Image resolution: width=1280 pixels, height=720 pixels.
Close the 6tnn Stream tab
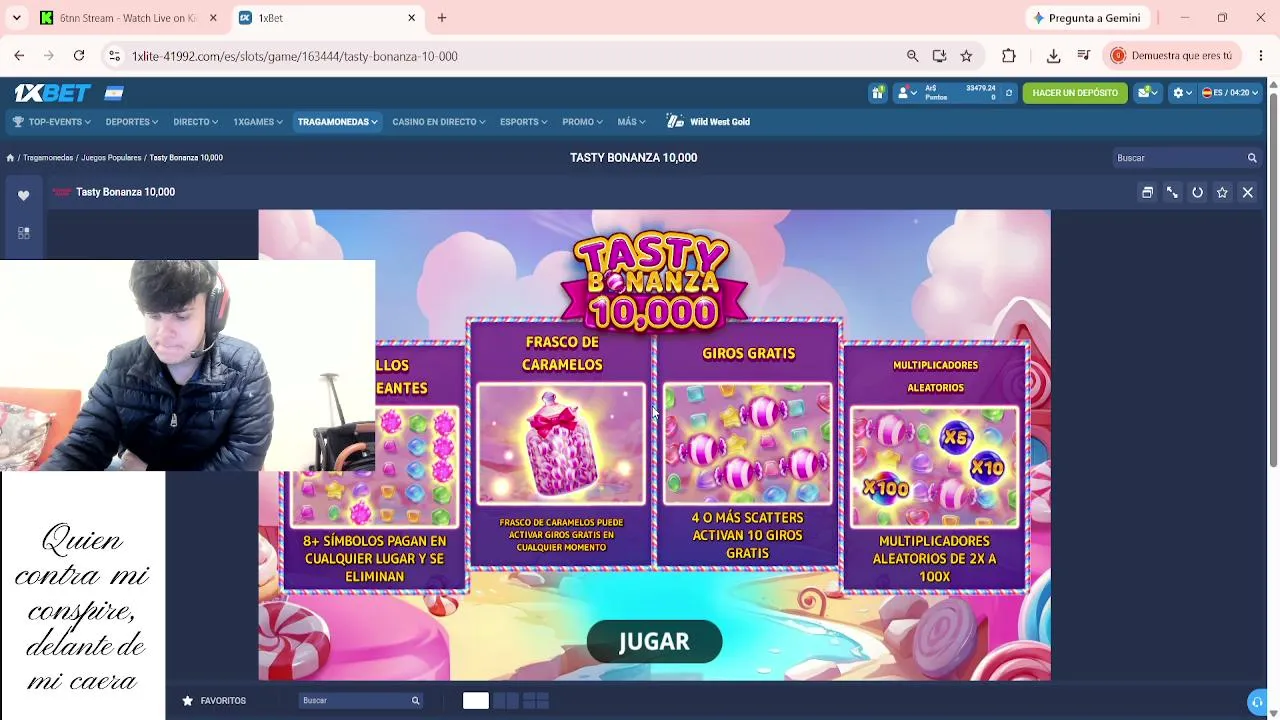pyautogui.click(x=213, y=18)
